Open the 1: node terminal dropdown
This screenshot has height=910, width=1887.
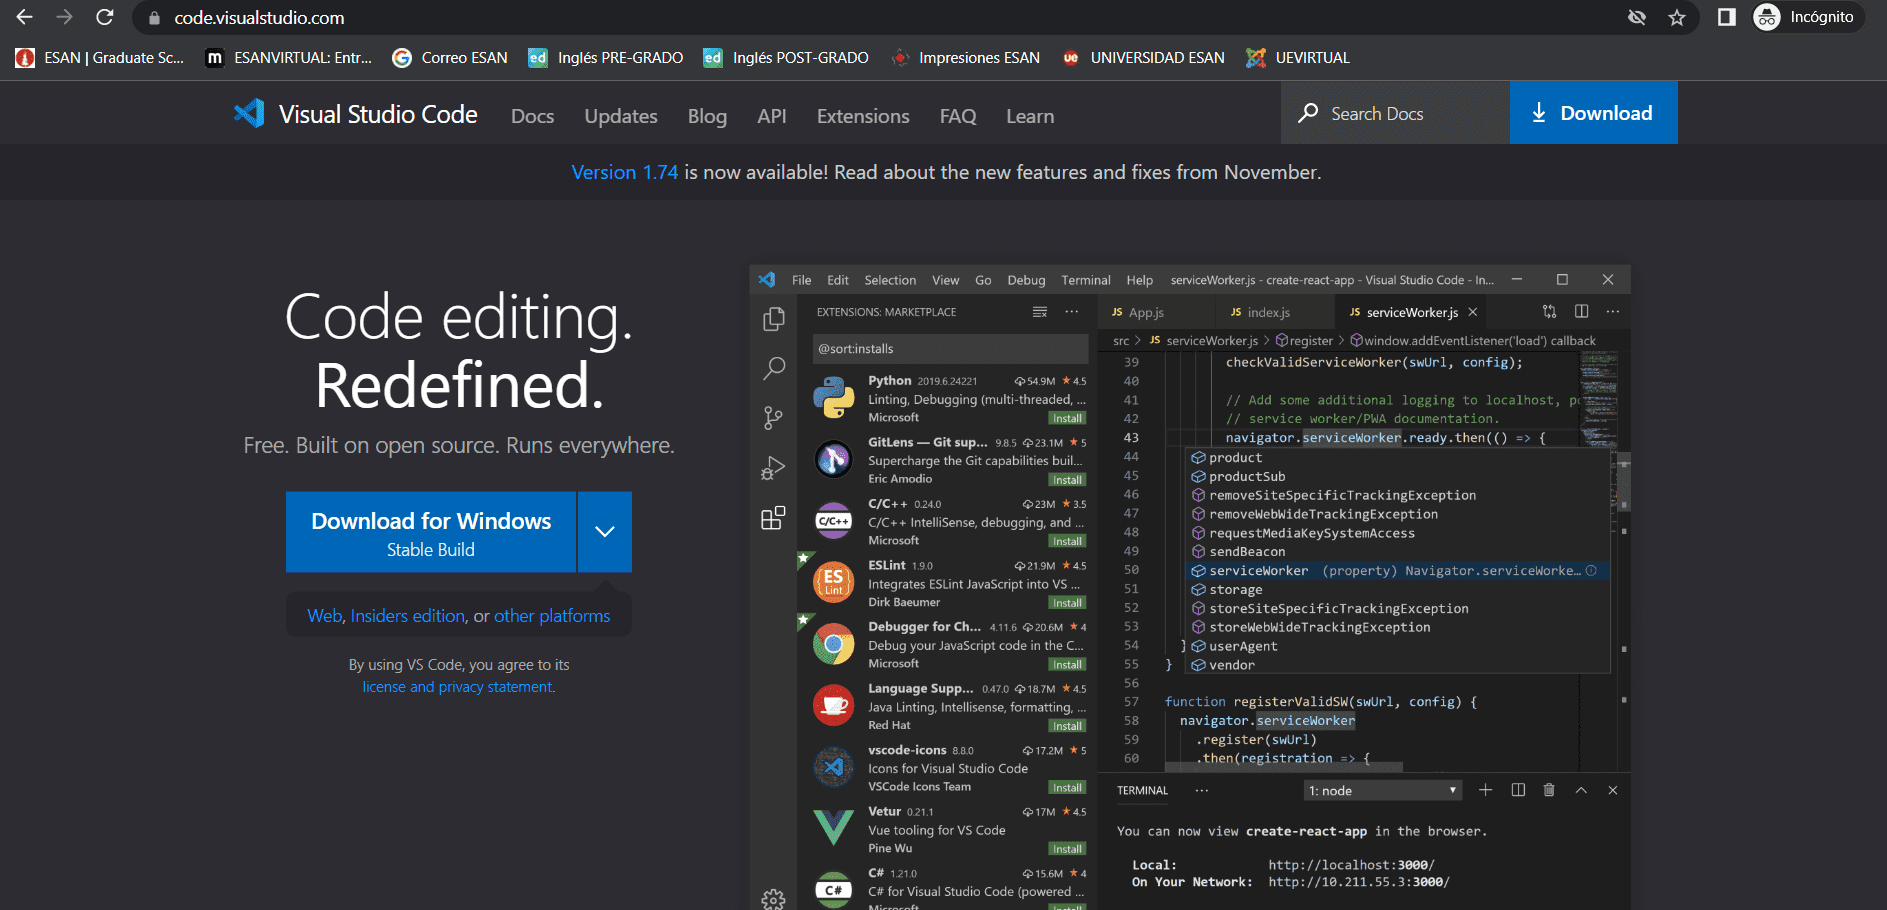(1383, 791)
